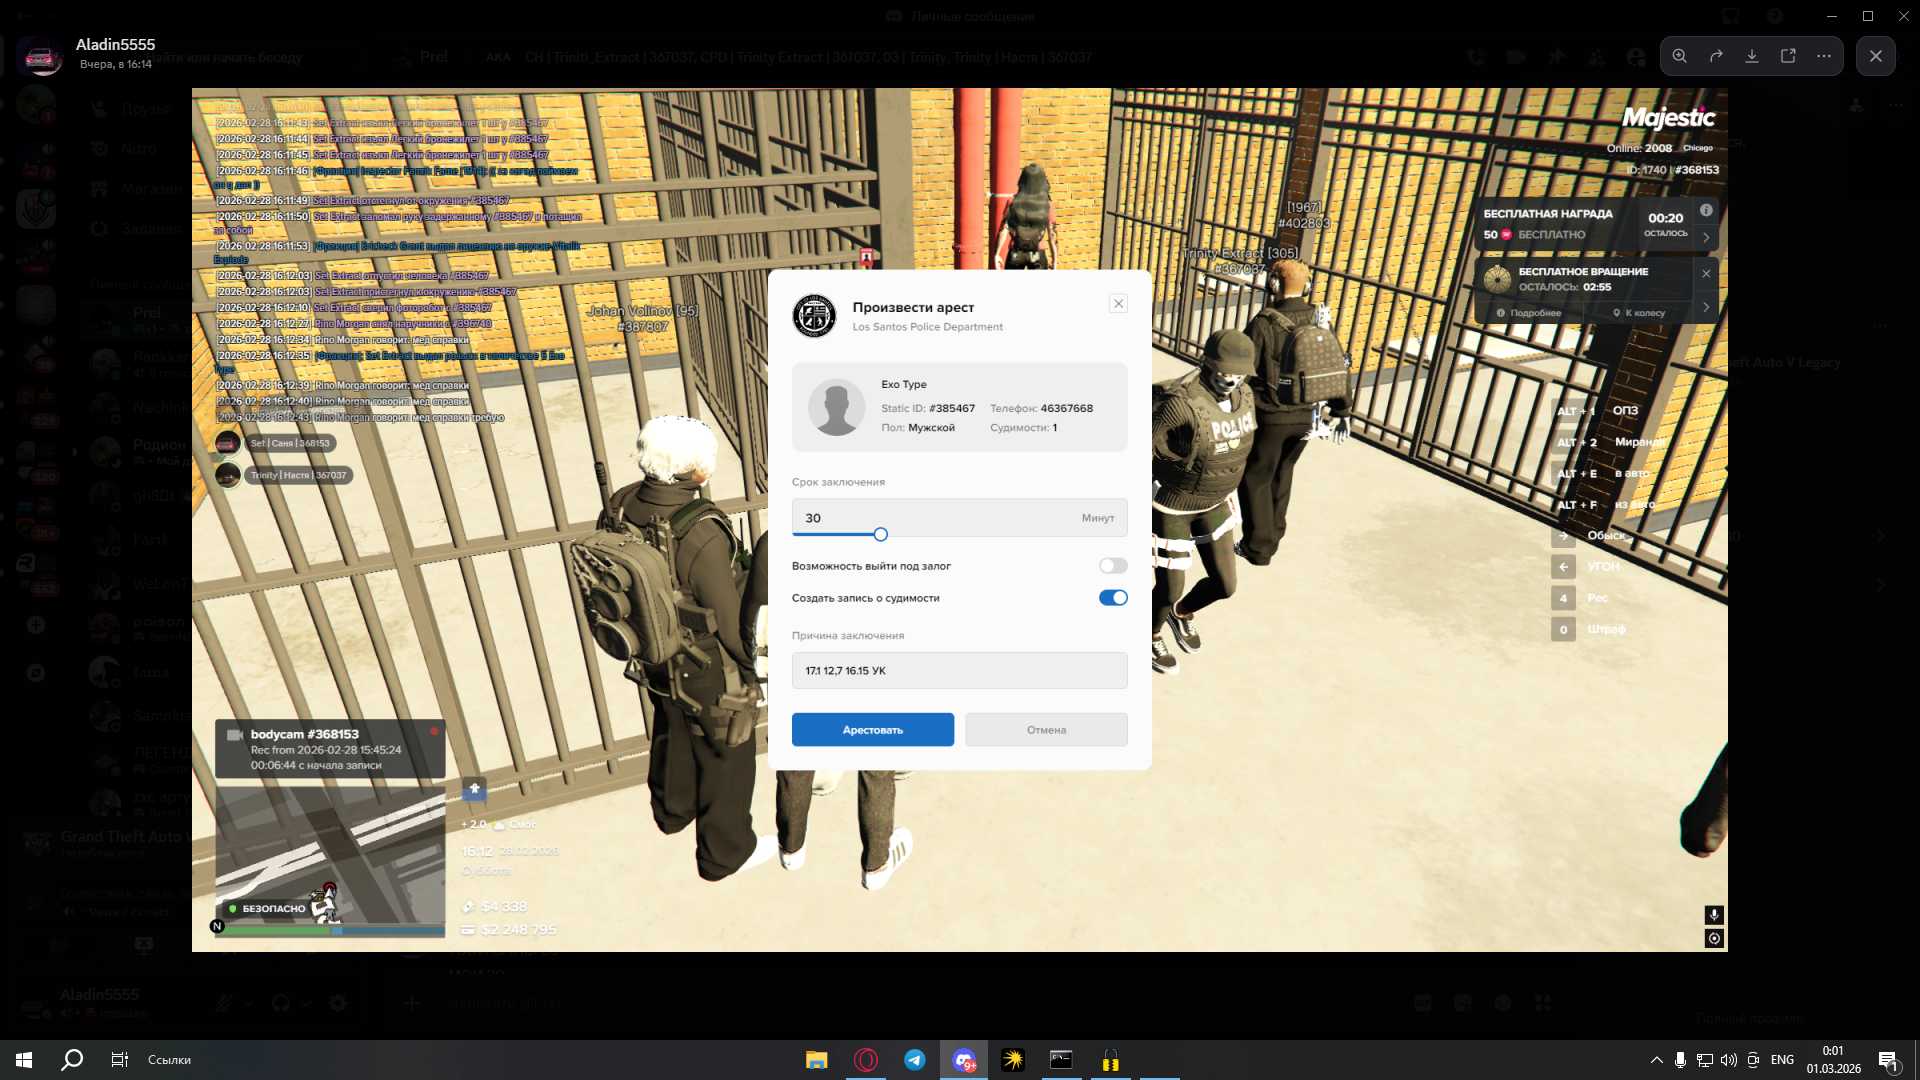Expand the free reward panel chevron
1920x1080 pixels.
point(1706,237)
